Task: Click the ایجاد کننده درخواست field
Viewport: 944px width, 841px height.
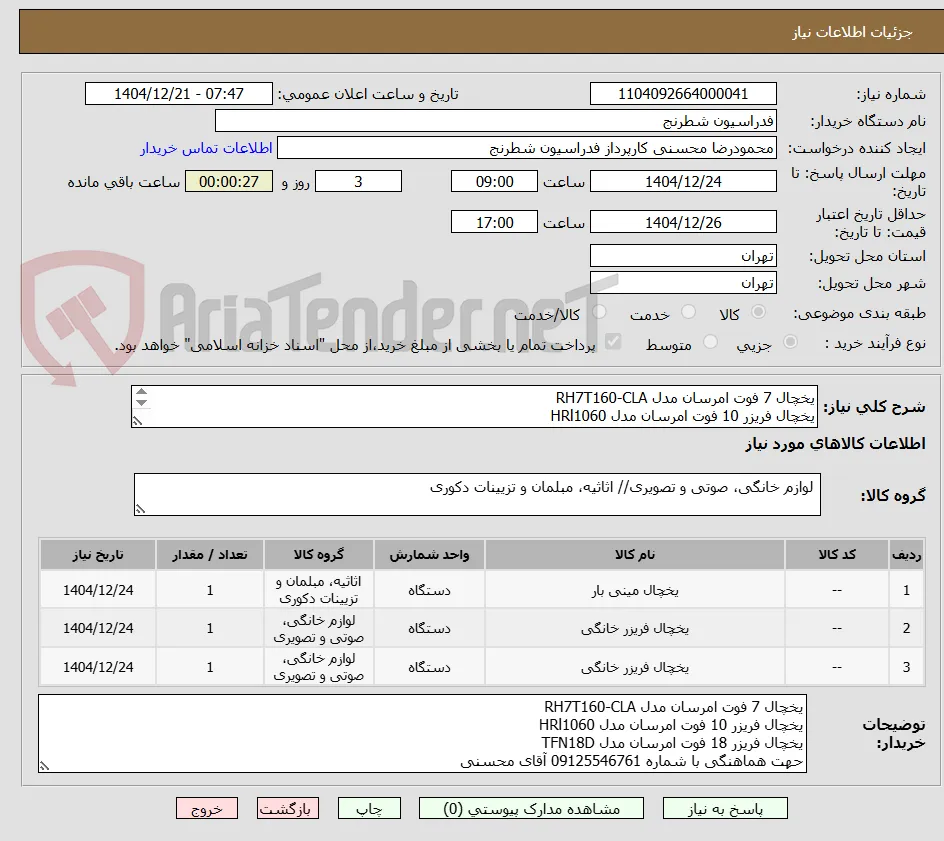Action: 527,148
